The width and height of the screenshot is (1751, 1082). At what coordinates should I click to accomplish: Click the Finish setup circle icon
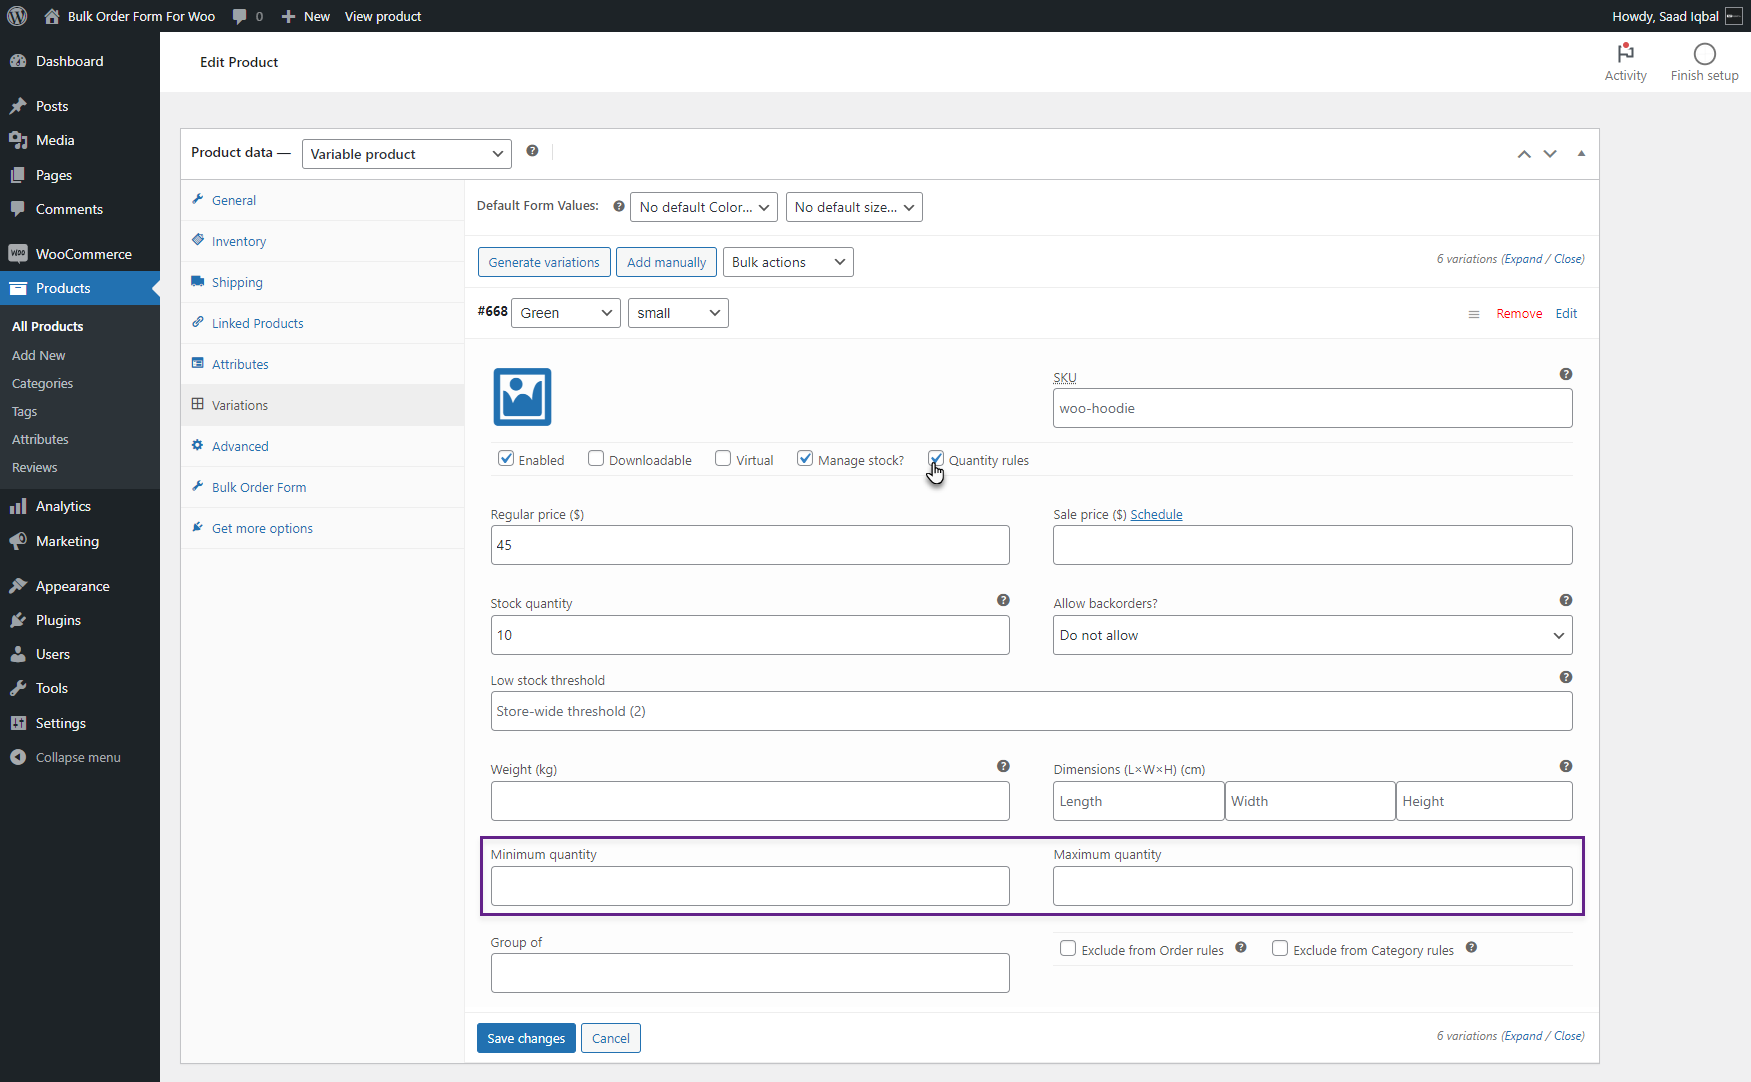pos(1704,53)
